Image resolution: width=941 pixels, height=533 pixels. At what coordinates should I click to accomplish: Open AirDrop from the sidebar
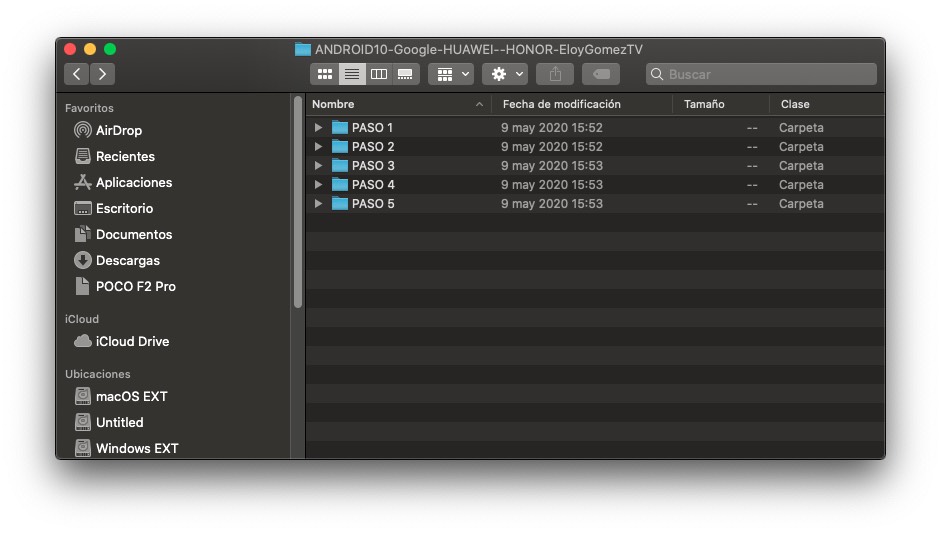point(118,130)
